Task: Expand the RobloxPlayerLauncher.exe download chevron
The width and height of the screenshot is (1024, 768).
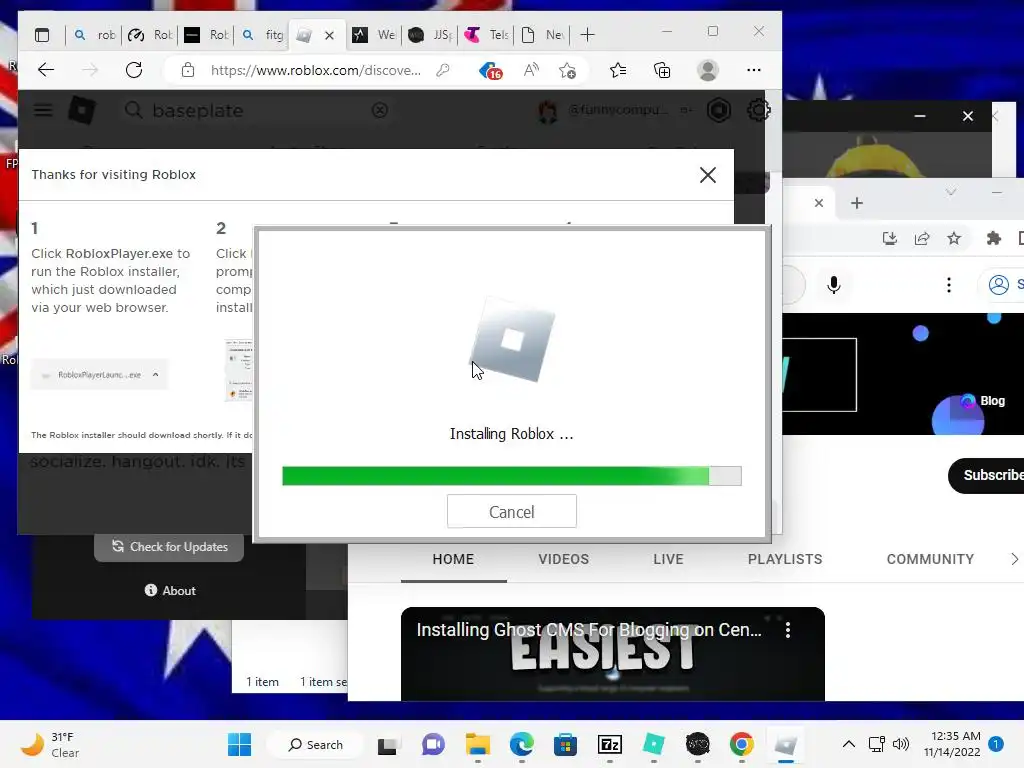Action: point(155,374)
